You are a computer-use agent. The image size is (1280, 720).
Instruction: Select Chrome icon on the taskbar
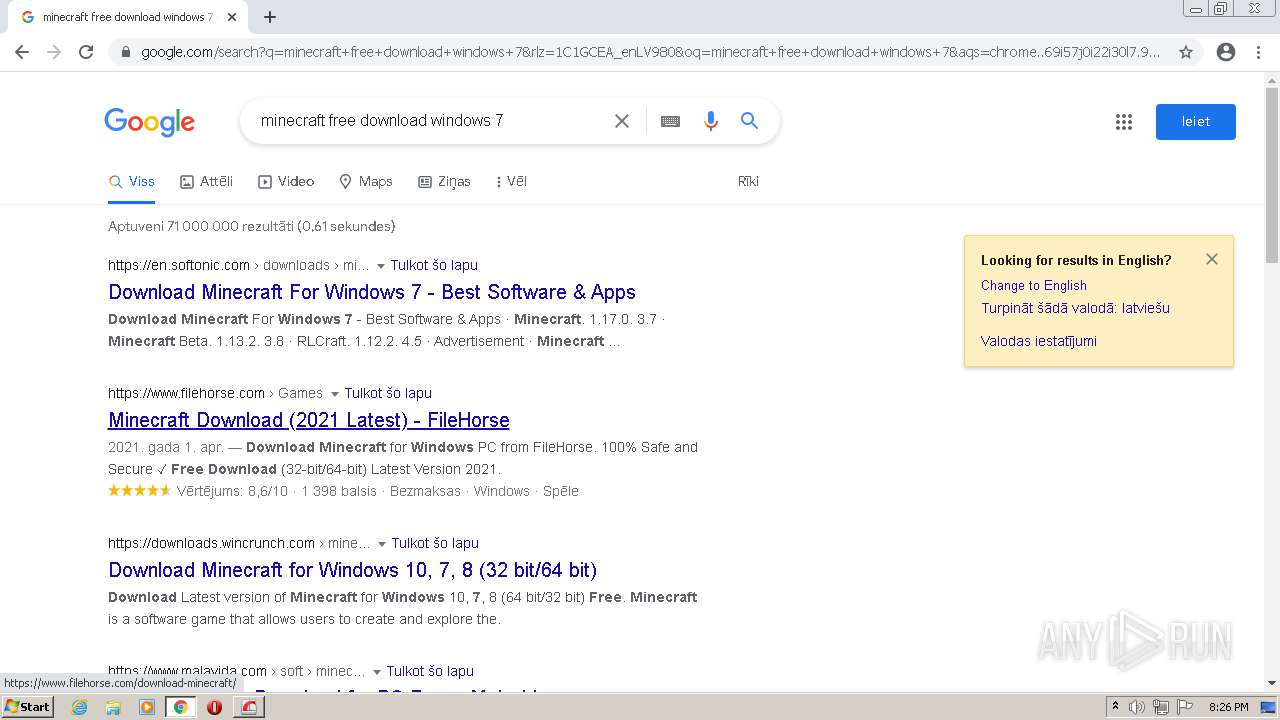tap(181, 707)
